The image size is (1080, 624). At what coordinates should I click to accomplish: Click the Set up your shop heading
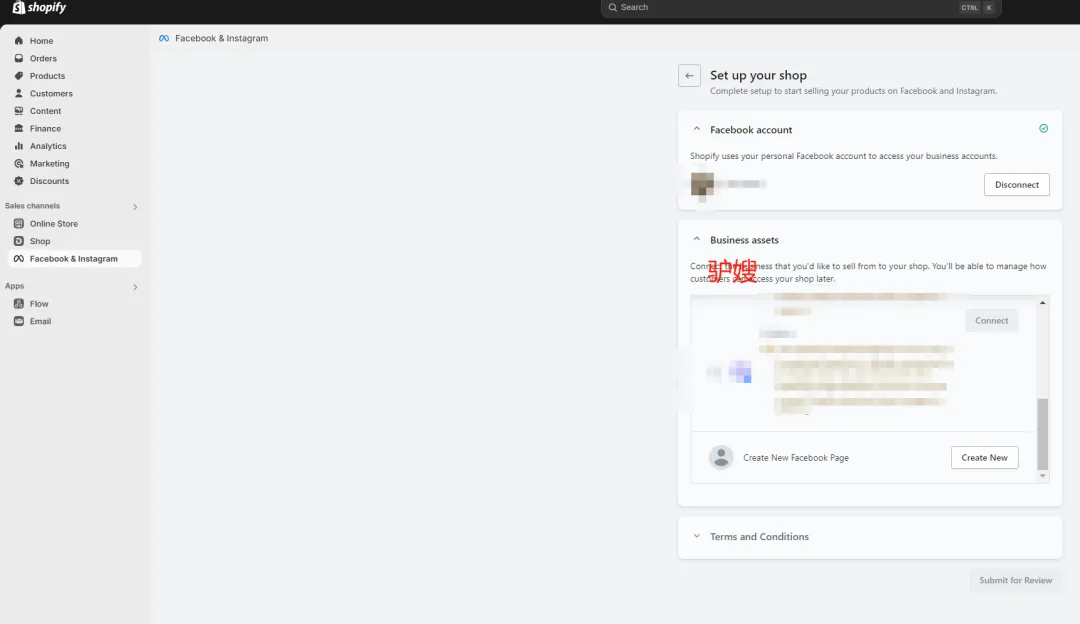758,75
